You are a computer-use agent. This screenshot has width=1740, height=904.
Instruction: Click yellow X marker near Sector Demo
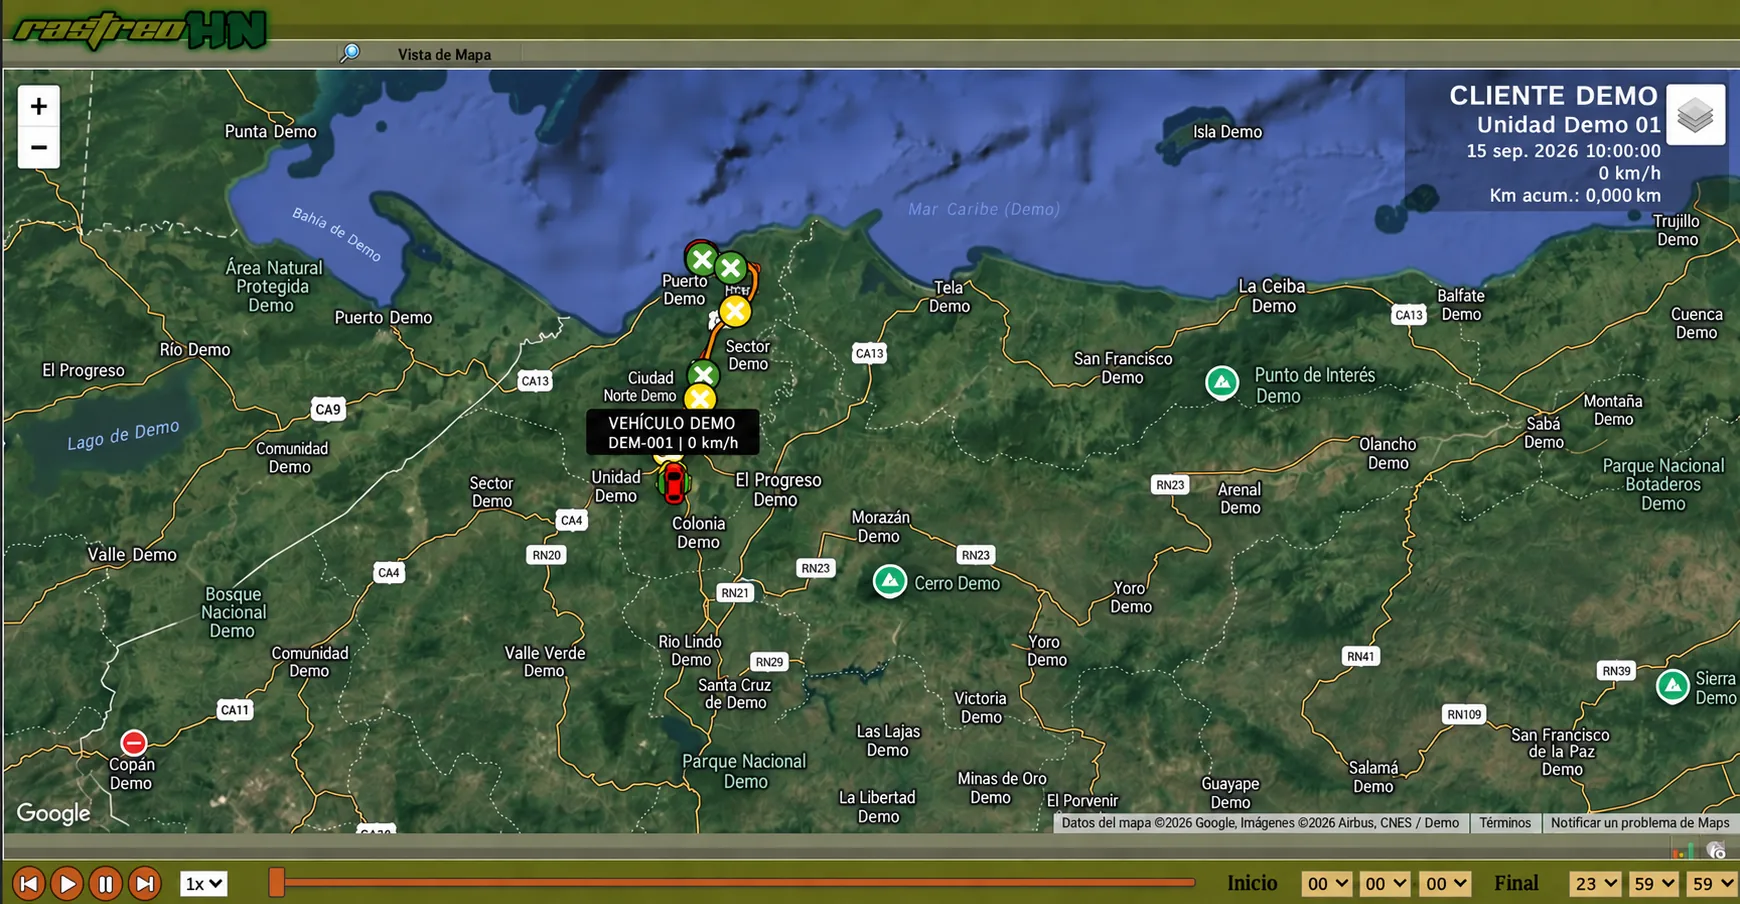(735, 311)
